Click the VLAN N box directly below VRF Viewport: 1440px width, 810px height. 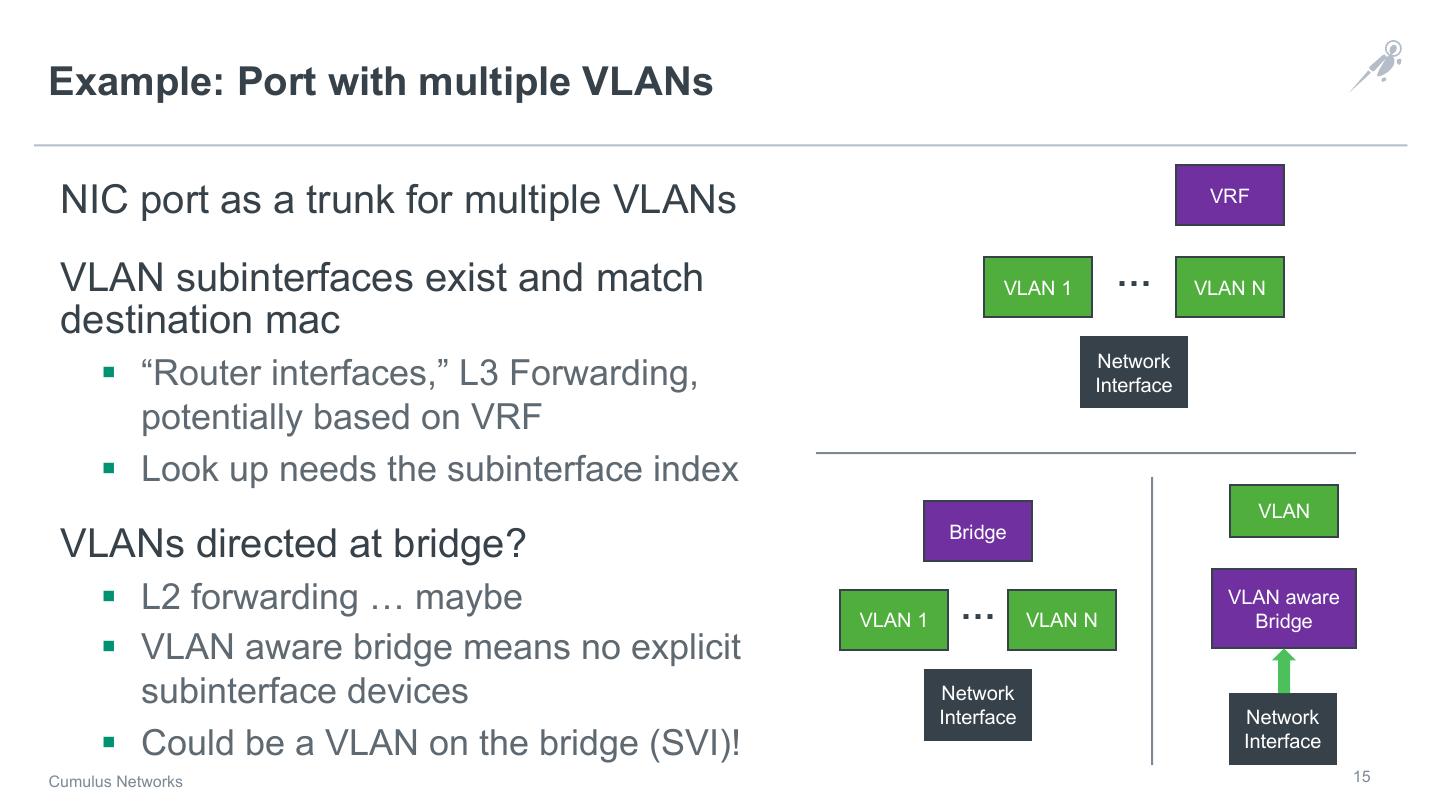click(x=1229, y=288)
